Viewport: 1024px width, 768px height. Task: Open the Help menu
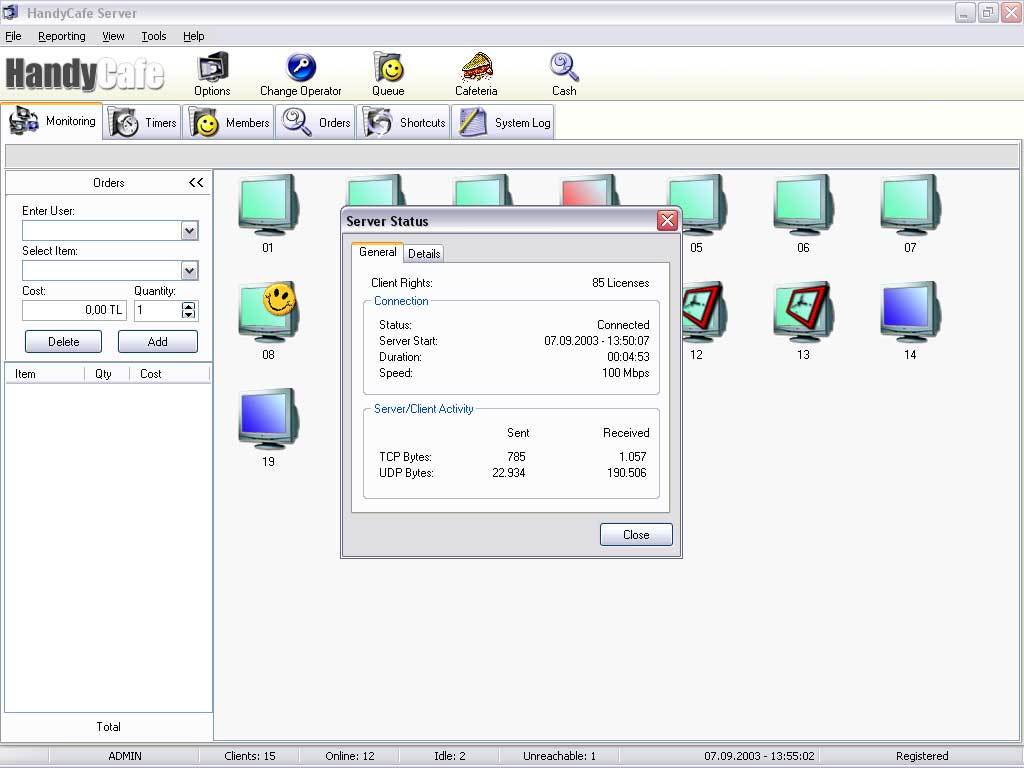[193, 36]
